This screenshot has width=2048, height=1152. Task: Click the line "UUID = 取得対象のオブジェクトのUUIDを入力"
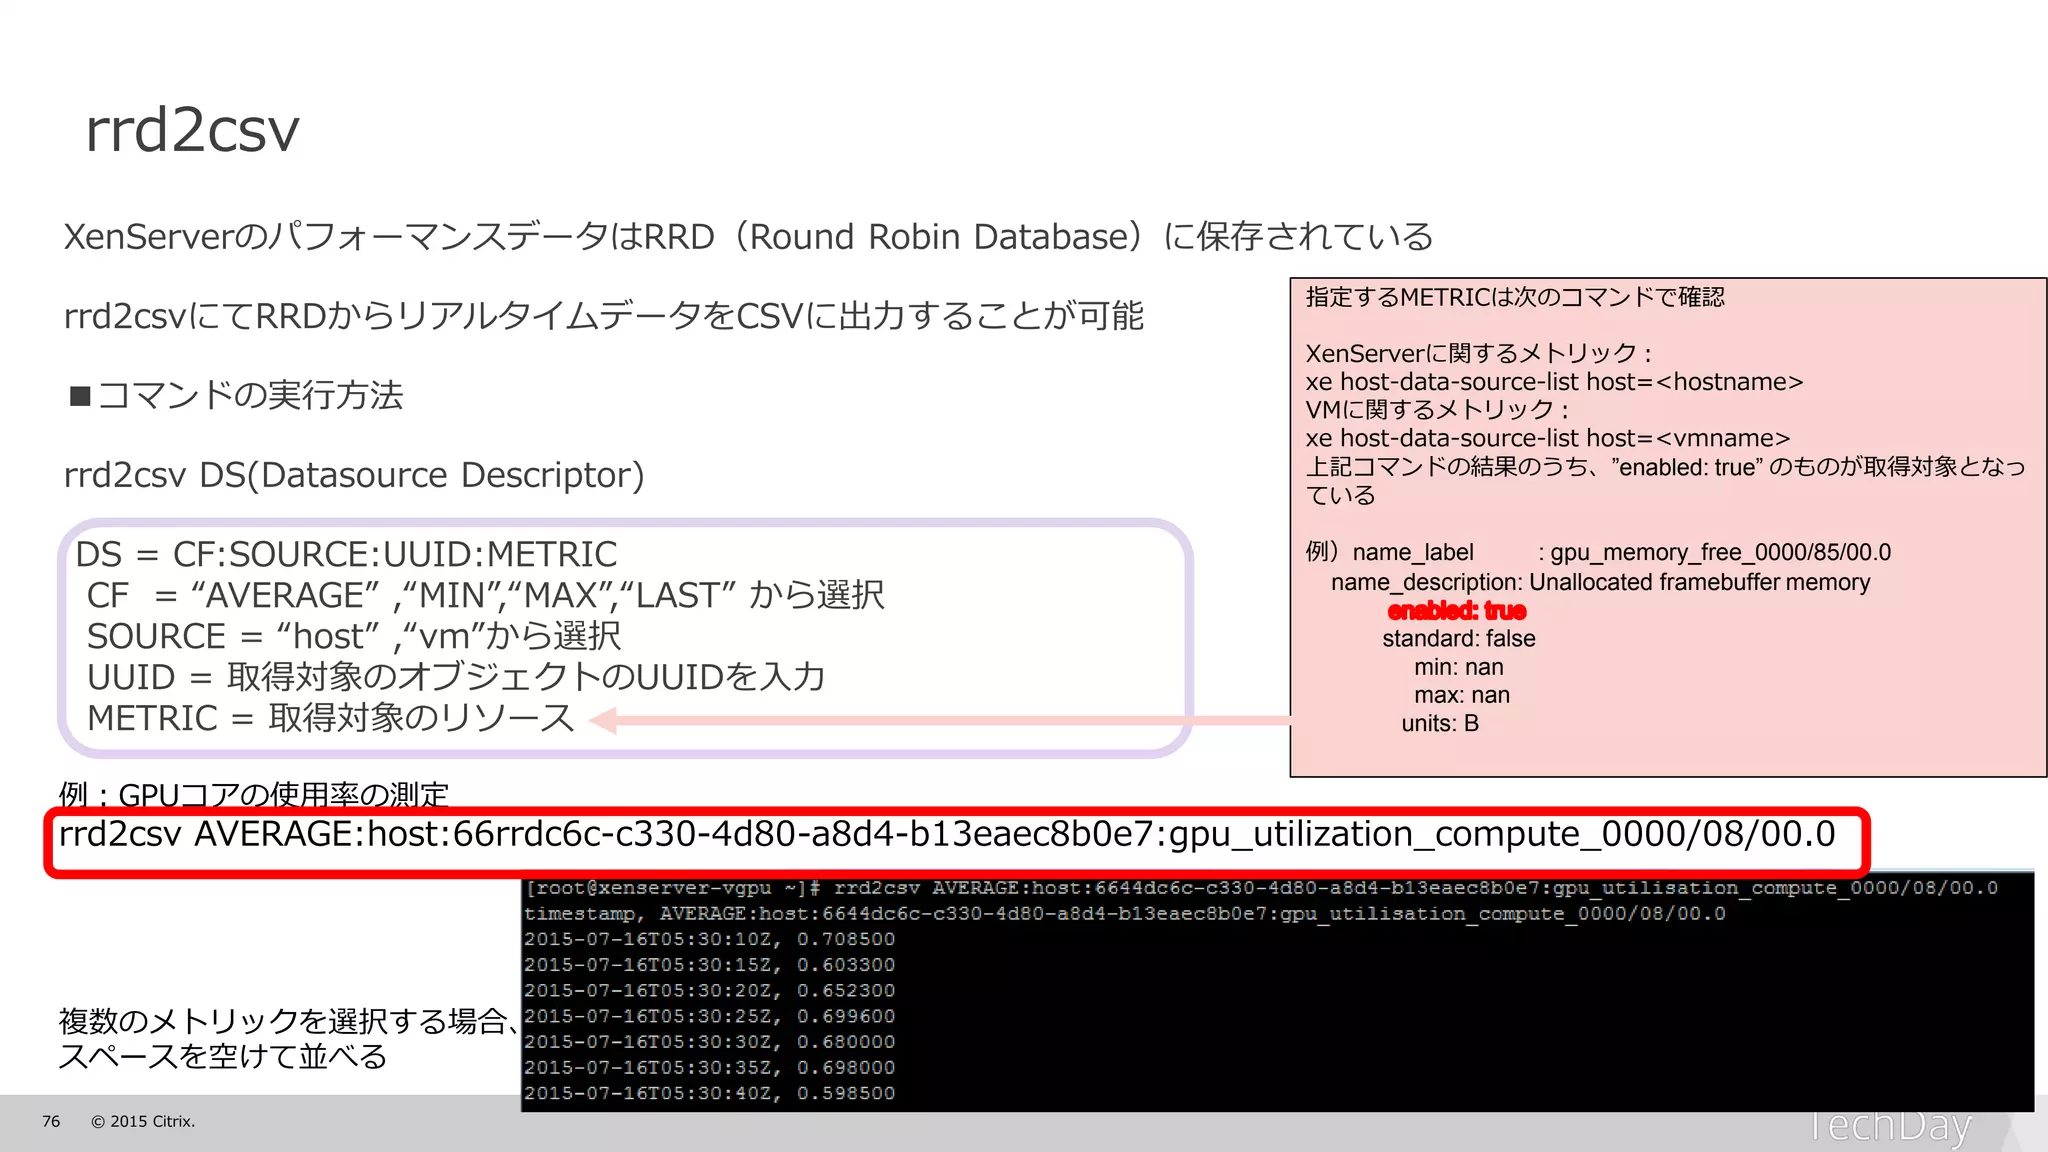coord(456,677)
